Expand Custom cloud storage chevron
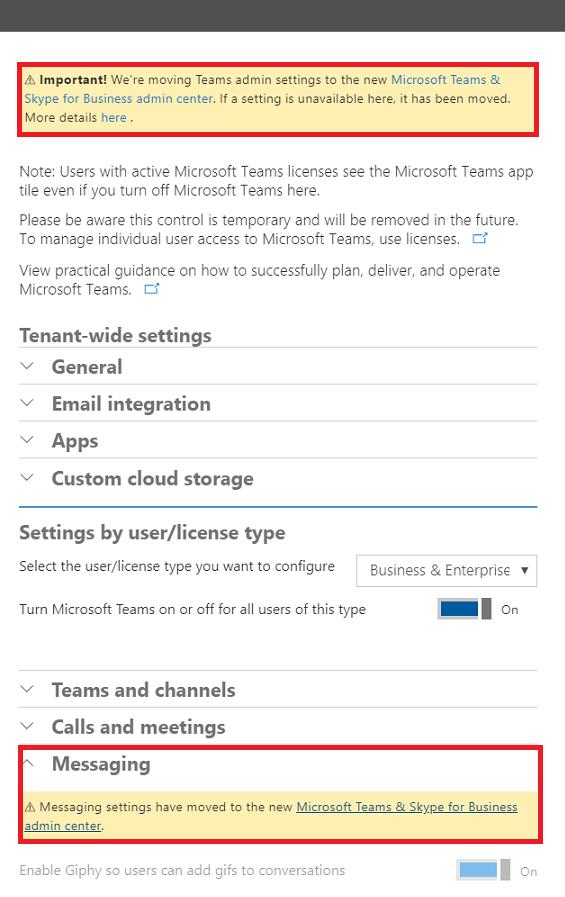This screenshot has height=897, width=565. [x=27, y=477]
